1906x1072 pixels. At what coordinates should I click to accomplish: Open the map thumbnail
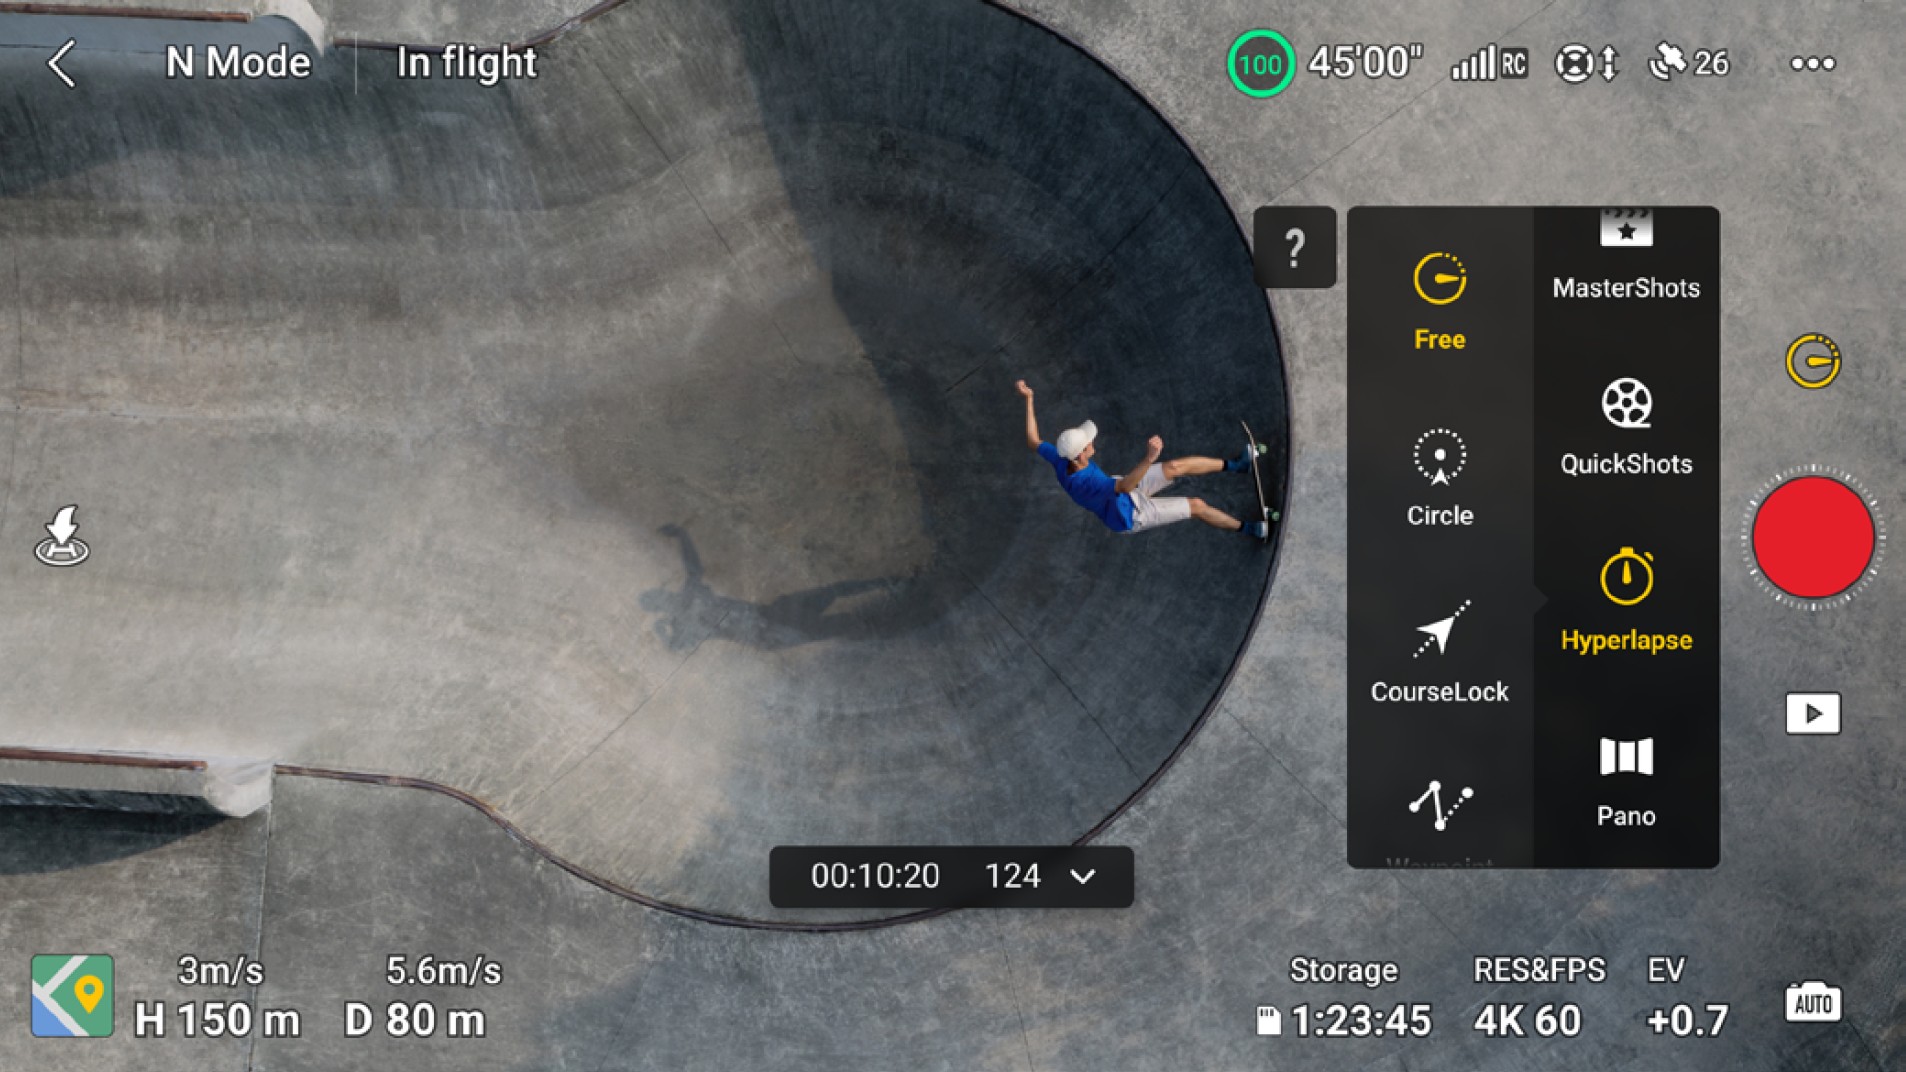(x=72, y=996)
